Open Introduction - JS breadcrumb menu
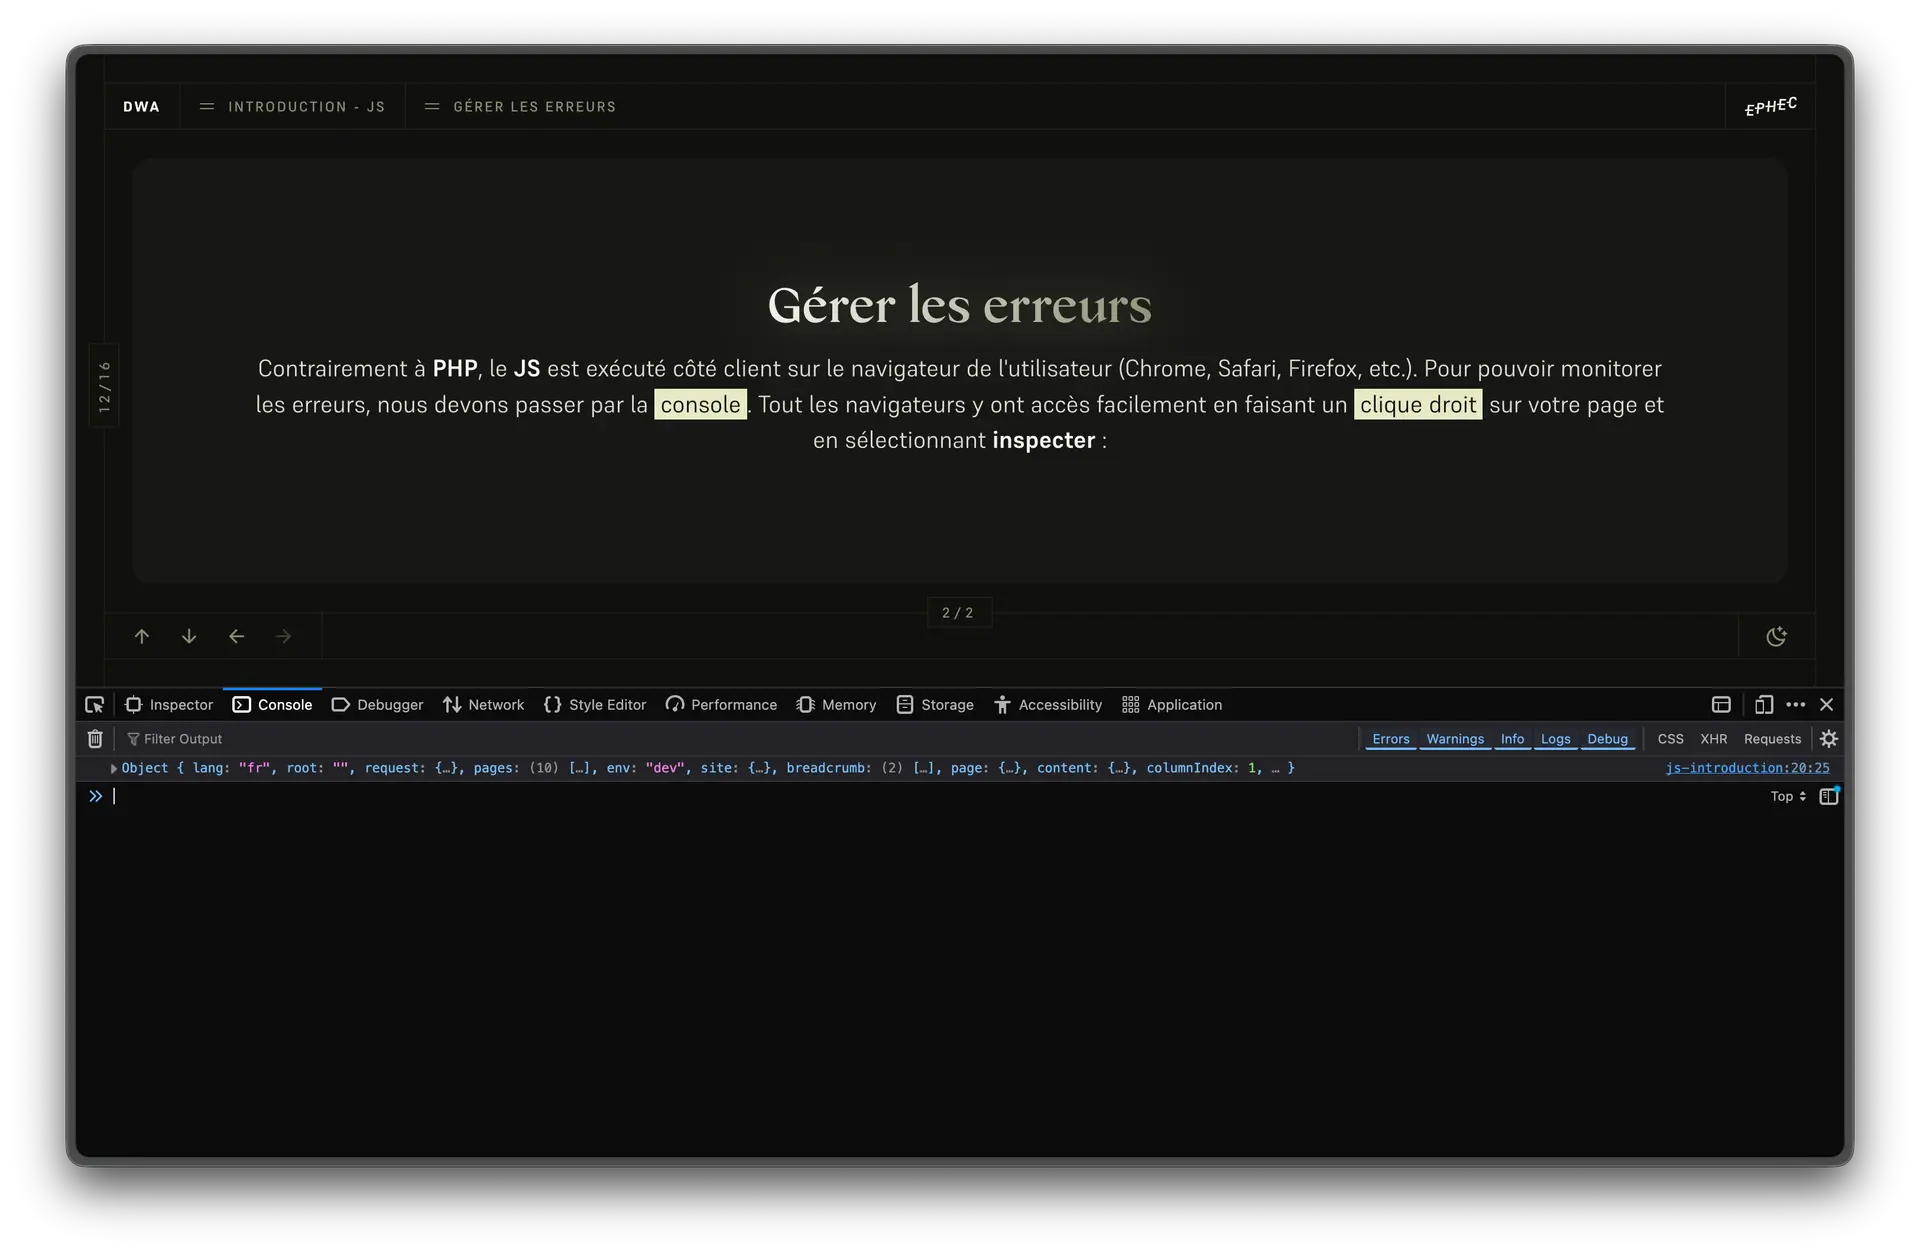 tap(292, 107)
